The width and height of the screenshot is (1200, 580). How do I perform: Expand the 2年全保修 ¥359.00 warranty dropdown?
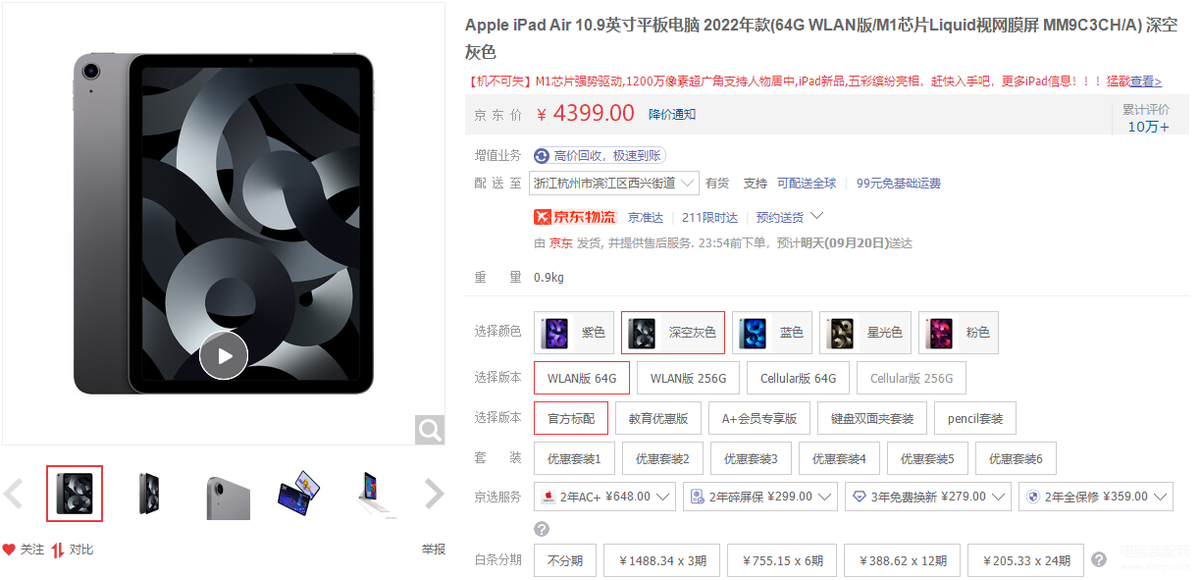(1095, 496)
